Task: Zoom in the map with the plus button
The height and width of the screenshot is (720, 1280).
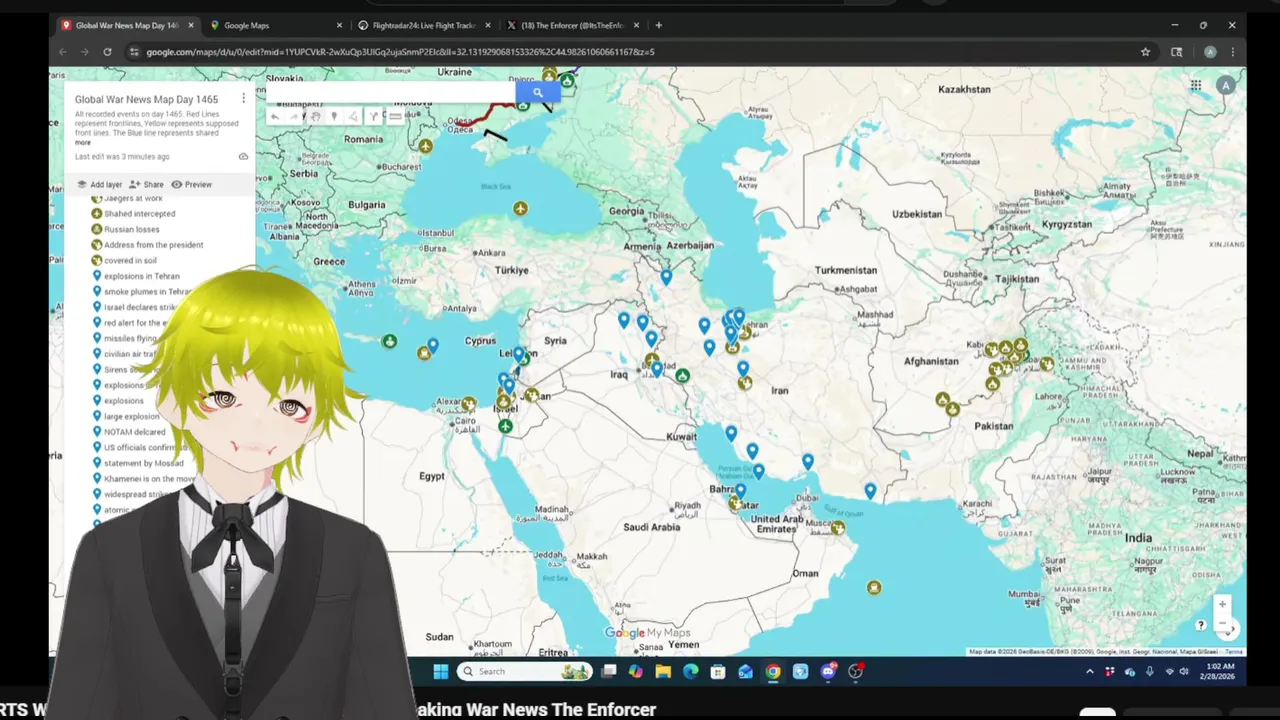Action: point(1222,604)
